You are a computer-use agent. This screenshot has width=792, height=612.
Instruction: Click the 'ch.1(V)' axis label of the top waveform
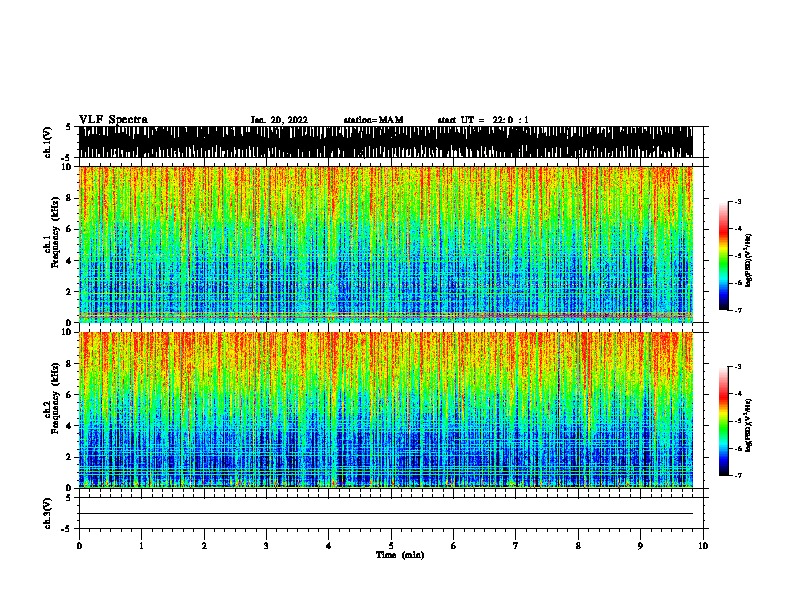click(x=48, y=142)
